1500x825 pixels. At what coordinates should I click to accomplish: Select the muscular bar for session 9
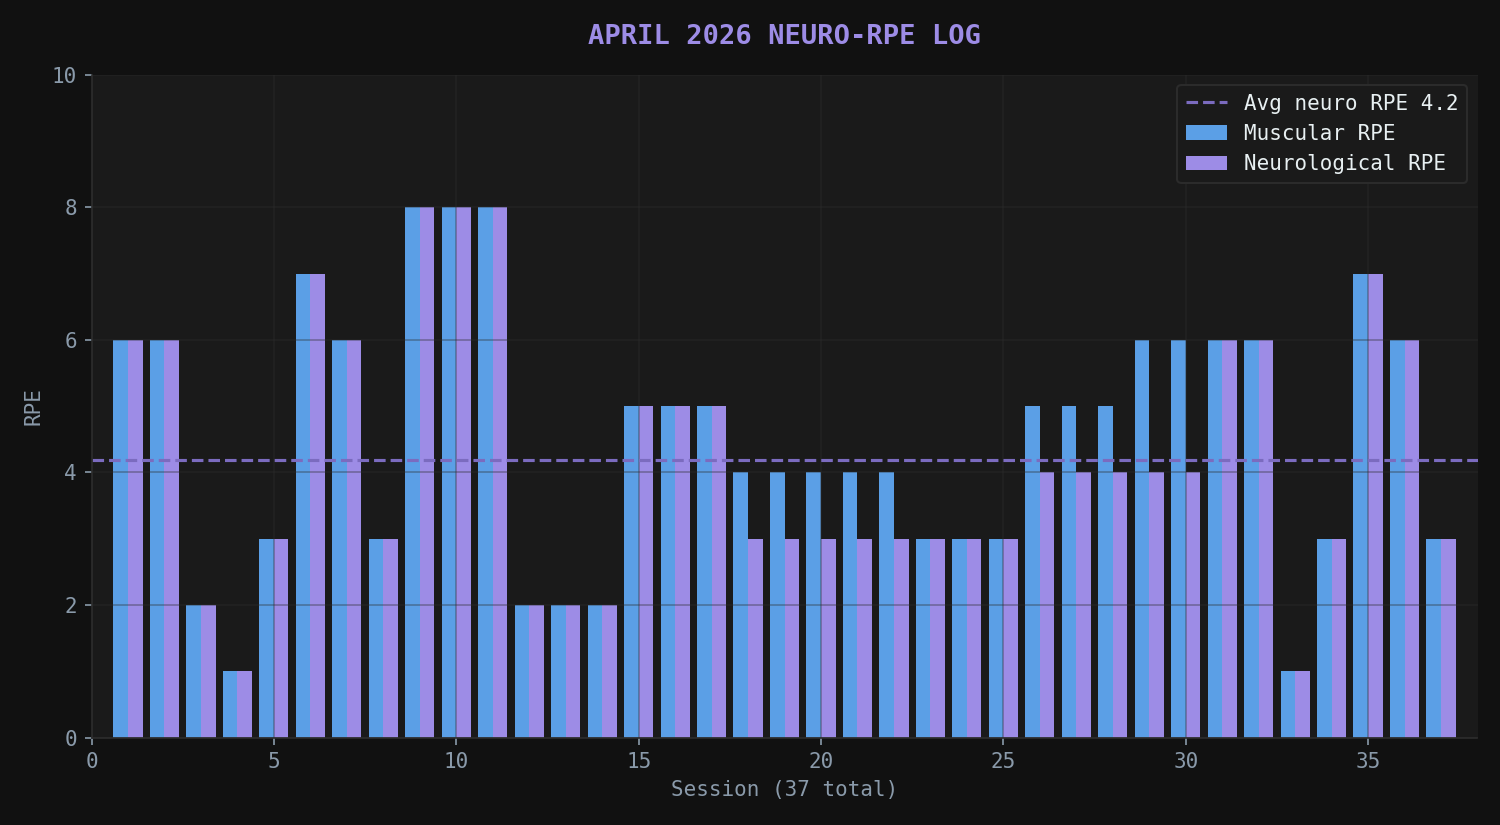tap(412, 472)
